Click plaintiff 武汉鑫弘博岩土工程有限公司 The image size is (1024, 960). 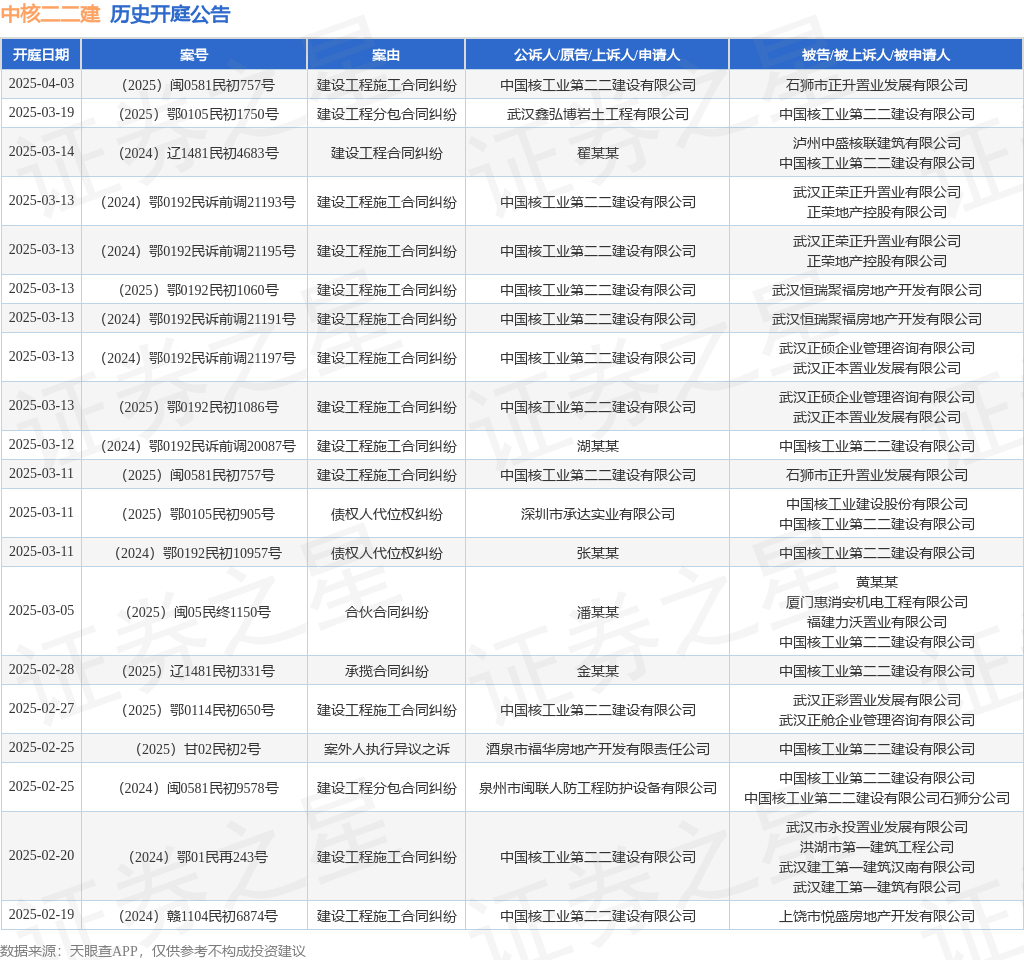[x=598, y=114]
